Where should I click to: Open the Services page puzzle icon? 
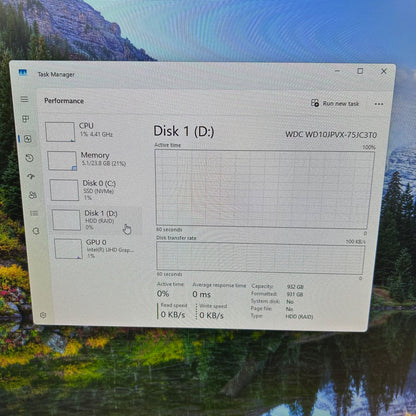click(x=36, y=231)
